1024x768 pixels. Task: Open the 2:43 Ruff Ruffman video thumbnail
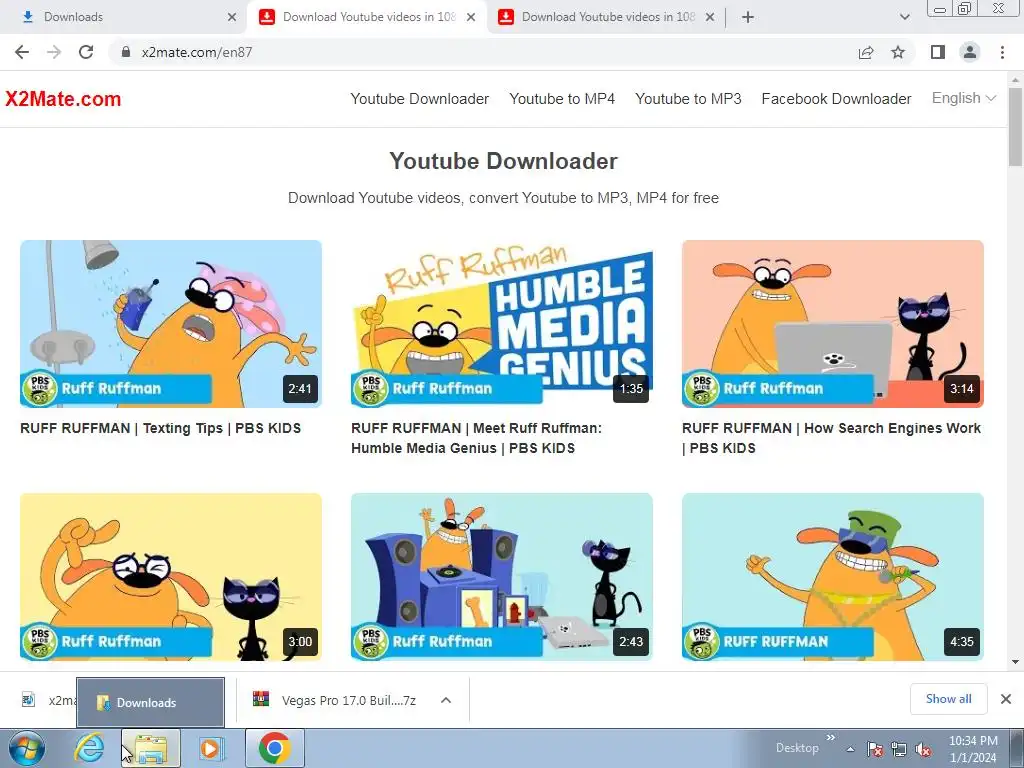(x=502, y=577)
